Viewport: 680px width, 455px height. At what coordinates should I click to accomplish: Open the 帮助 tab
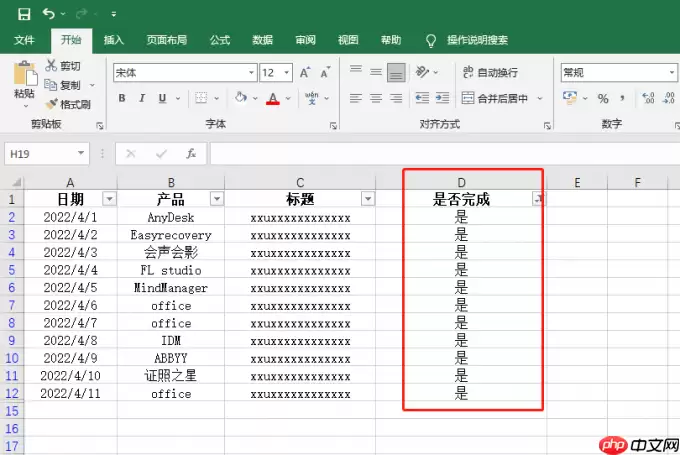coord(391,40)
